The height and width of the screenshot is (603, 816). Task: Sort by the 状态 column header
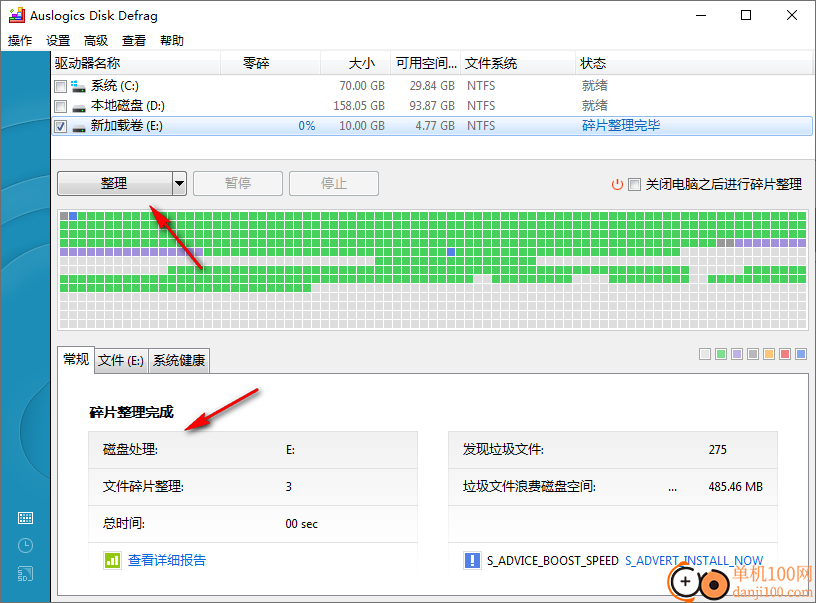click(x=694, y=63)
